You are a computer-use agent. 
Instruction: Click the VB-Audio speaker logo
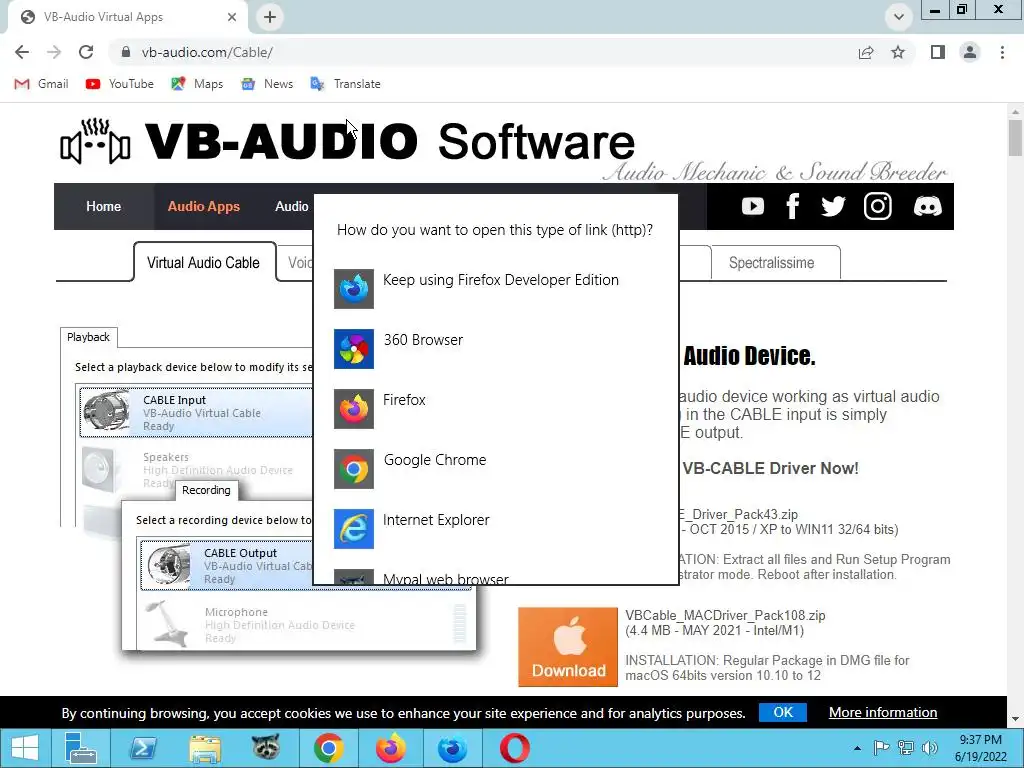click(x=95, y=141)
